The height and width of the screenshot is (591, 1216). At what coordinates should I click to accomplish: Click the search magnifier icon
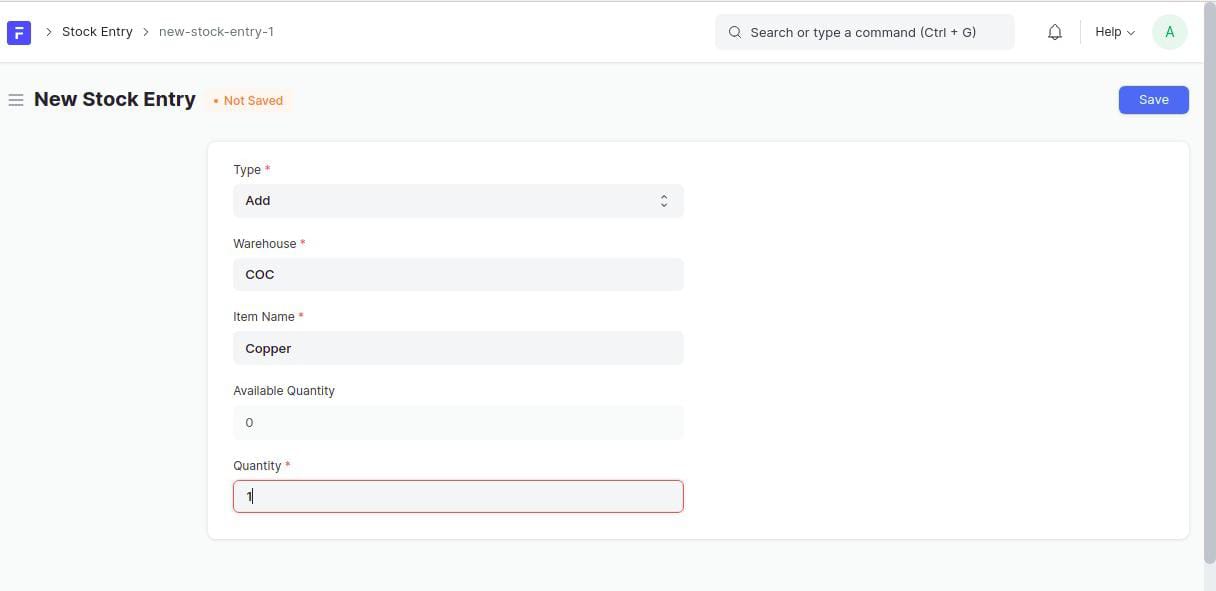tap(735, 32)
